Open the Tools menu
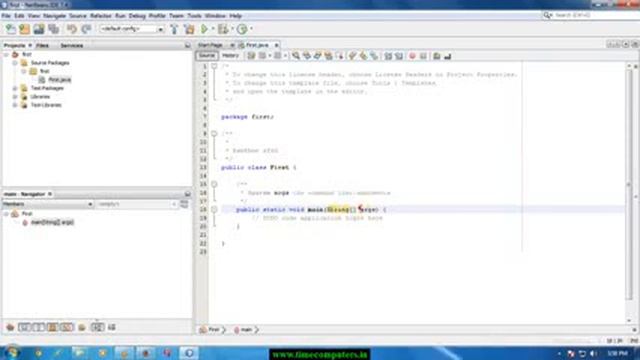This screenshot has width=640, height=360. tap(194, 16)
